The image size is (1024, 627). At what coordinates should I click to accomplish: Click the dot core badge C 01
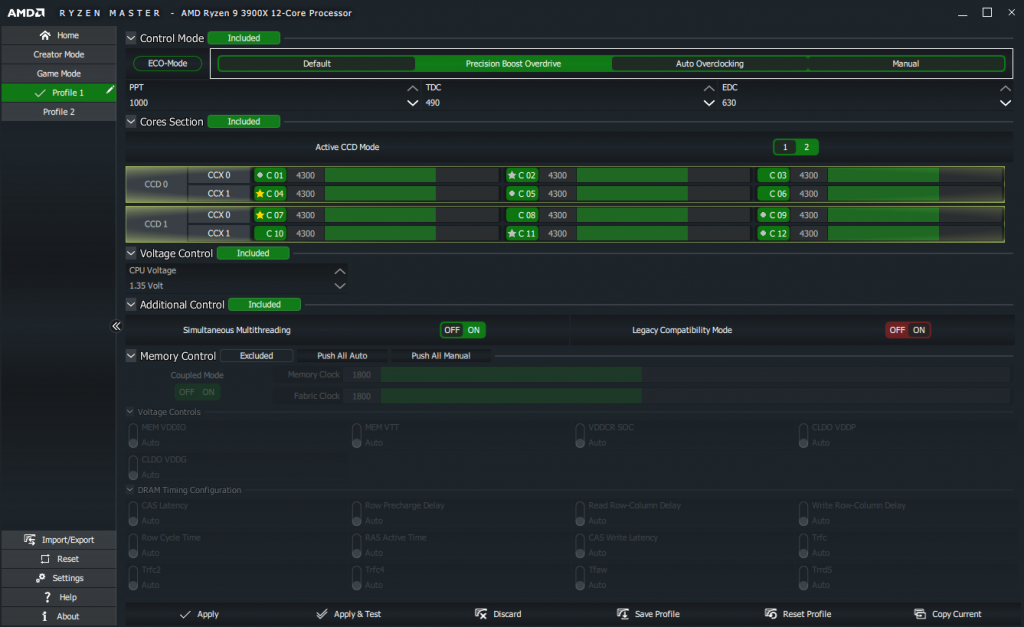[x=270, y=175]
